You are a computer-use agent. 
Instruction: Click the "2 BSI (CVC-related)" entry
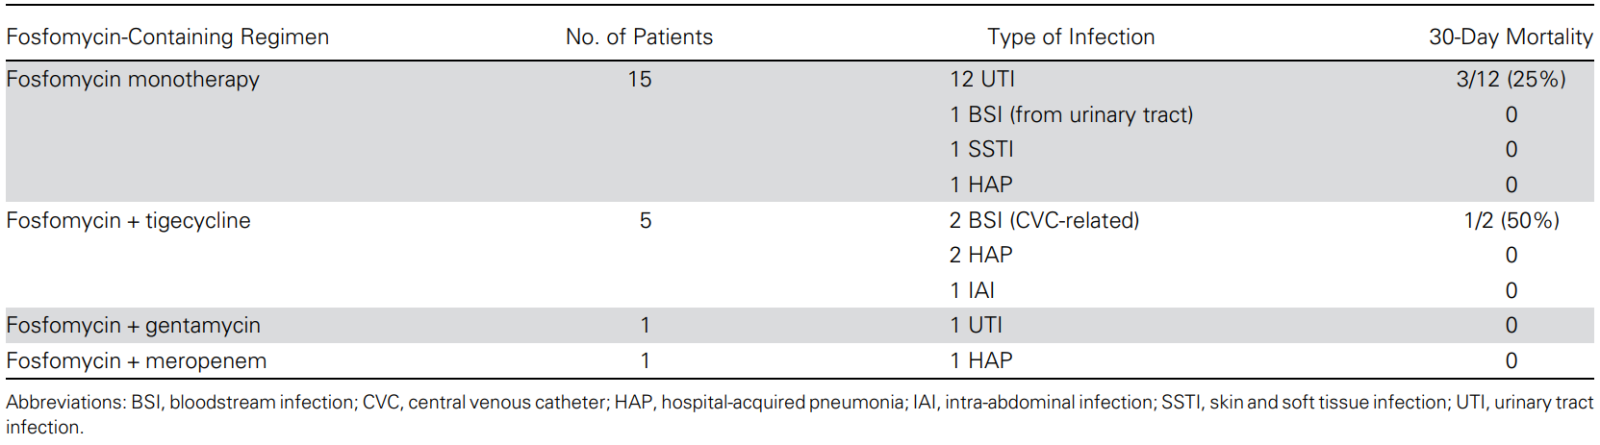[1044, 221]
